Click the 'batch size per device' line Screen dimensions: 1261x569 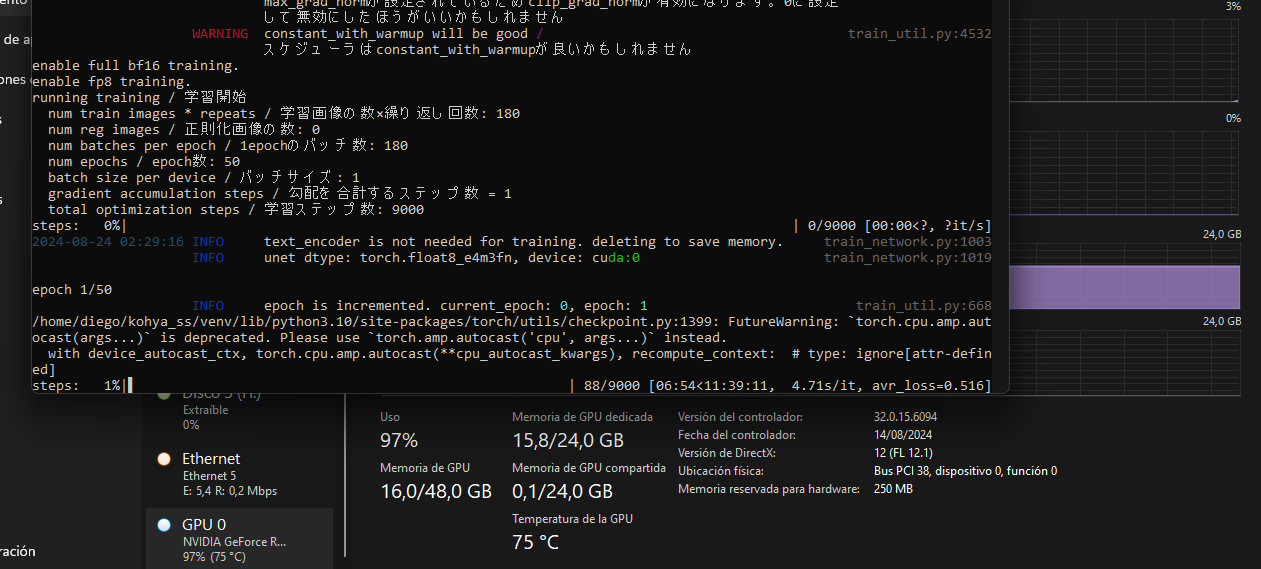(x=203, y=178)
